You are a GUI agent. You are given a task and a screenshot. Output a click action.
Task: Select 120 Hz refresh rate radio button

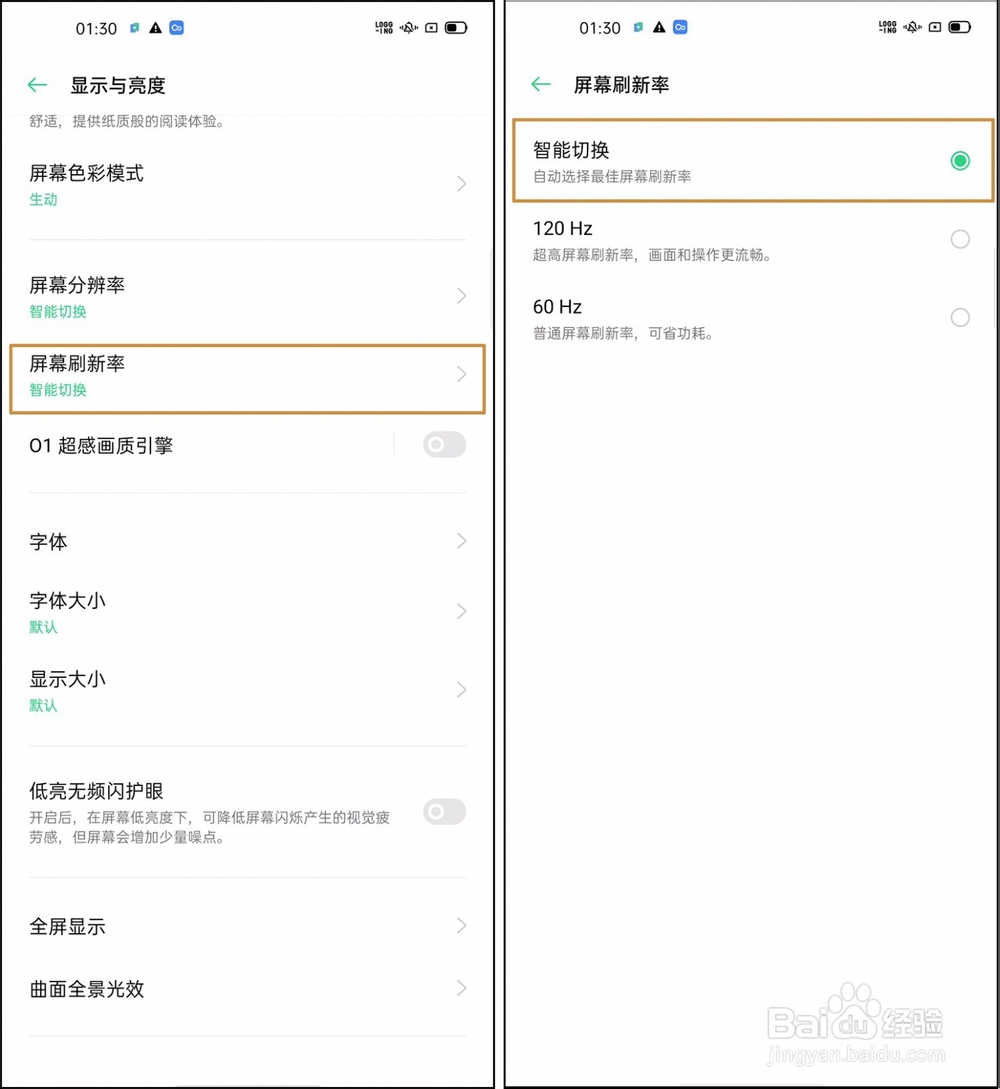[960, 239]
